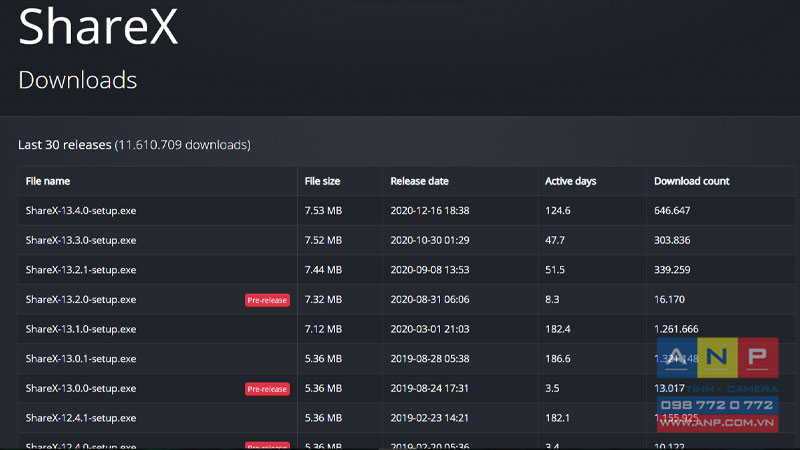Click the File name column header
This screenshot has width=800, height=450.
point(48,181)
